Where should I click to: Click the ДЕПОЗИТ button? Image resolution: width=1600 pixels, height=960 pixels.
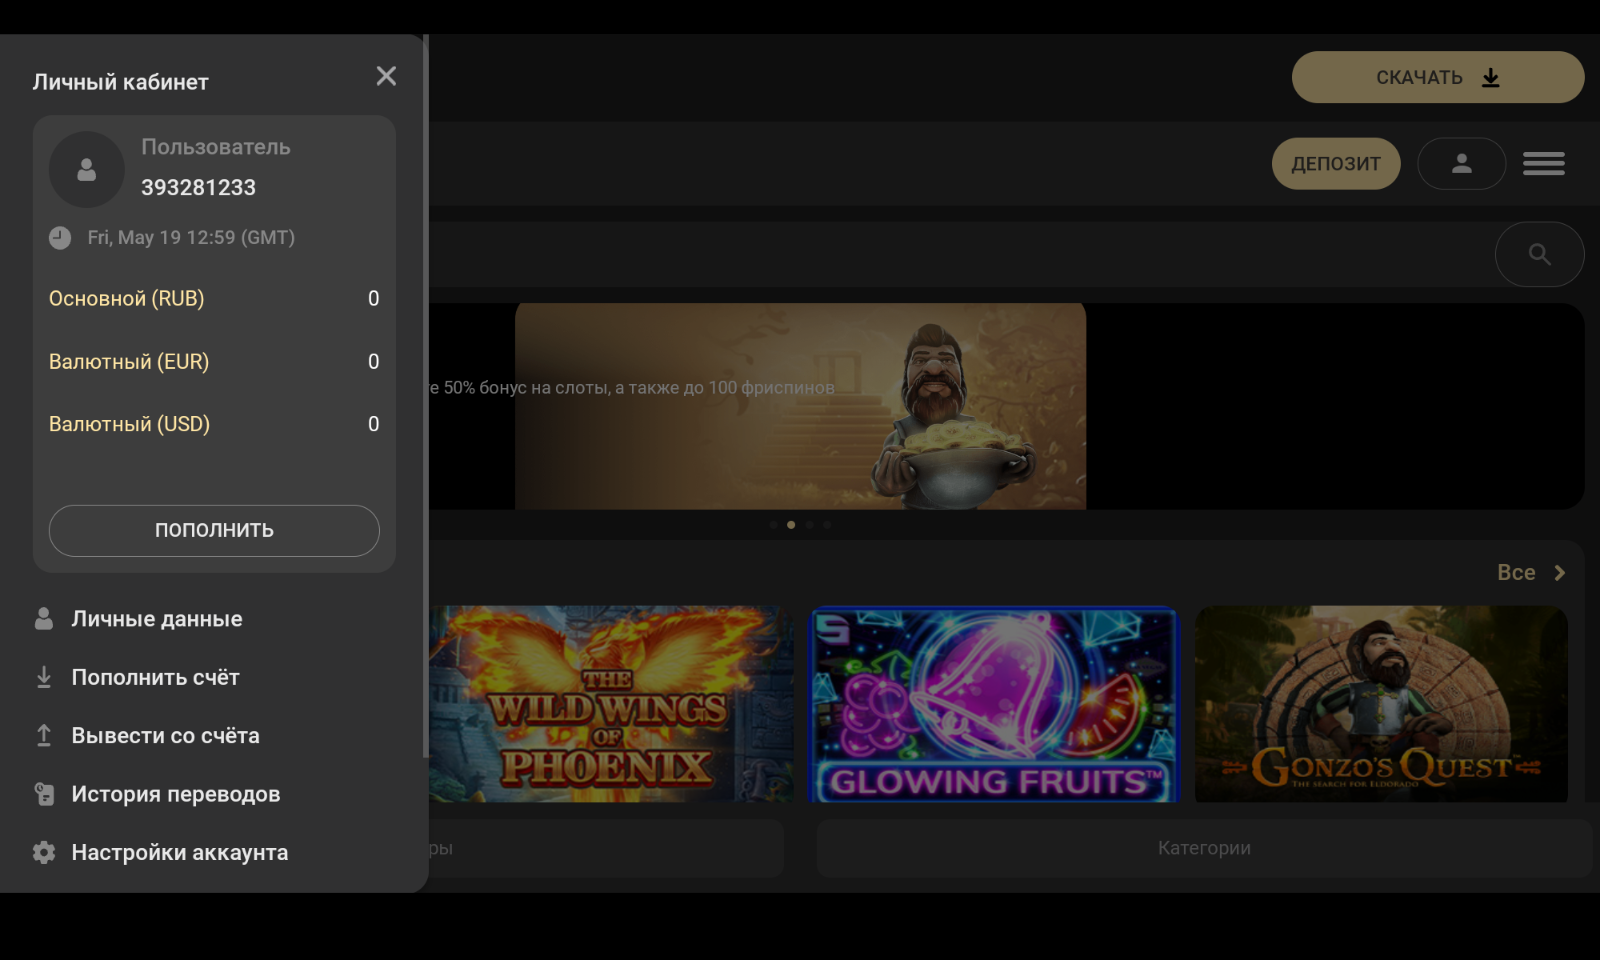click(1336, 163)
